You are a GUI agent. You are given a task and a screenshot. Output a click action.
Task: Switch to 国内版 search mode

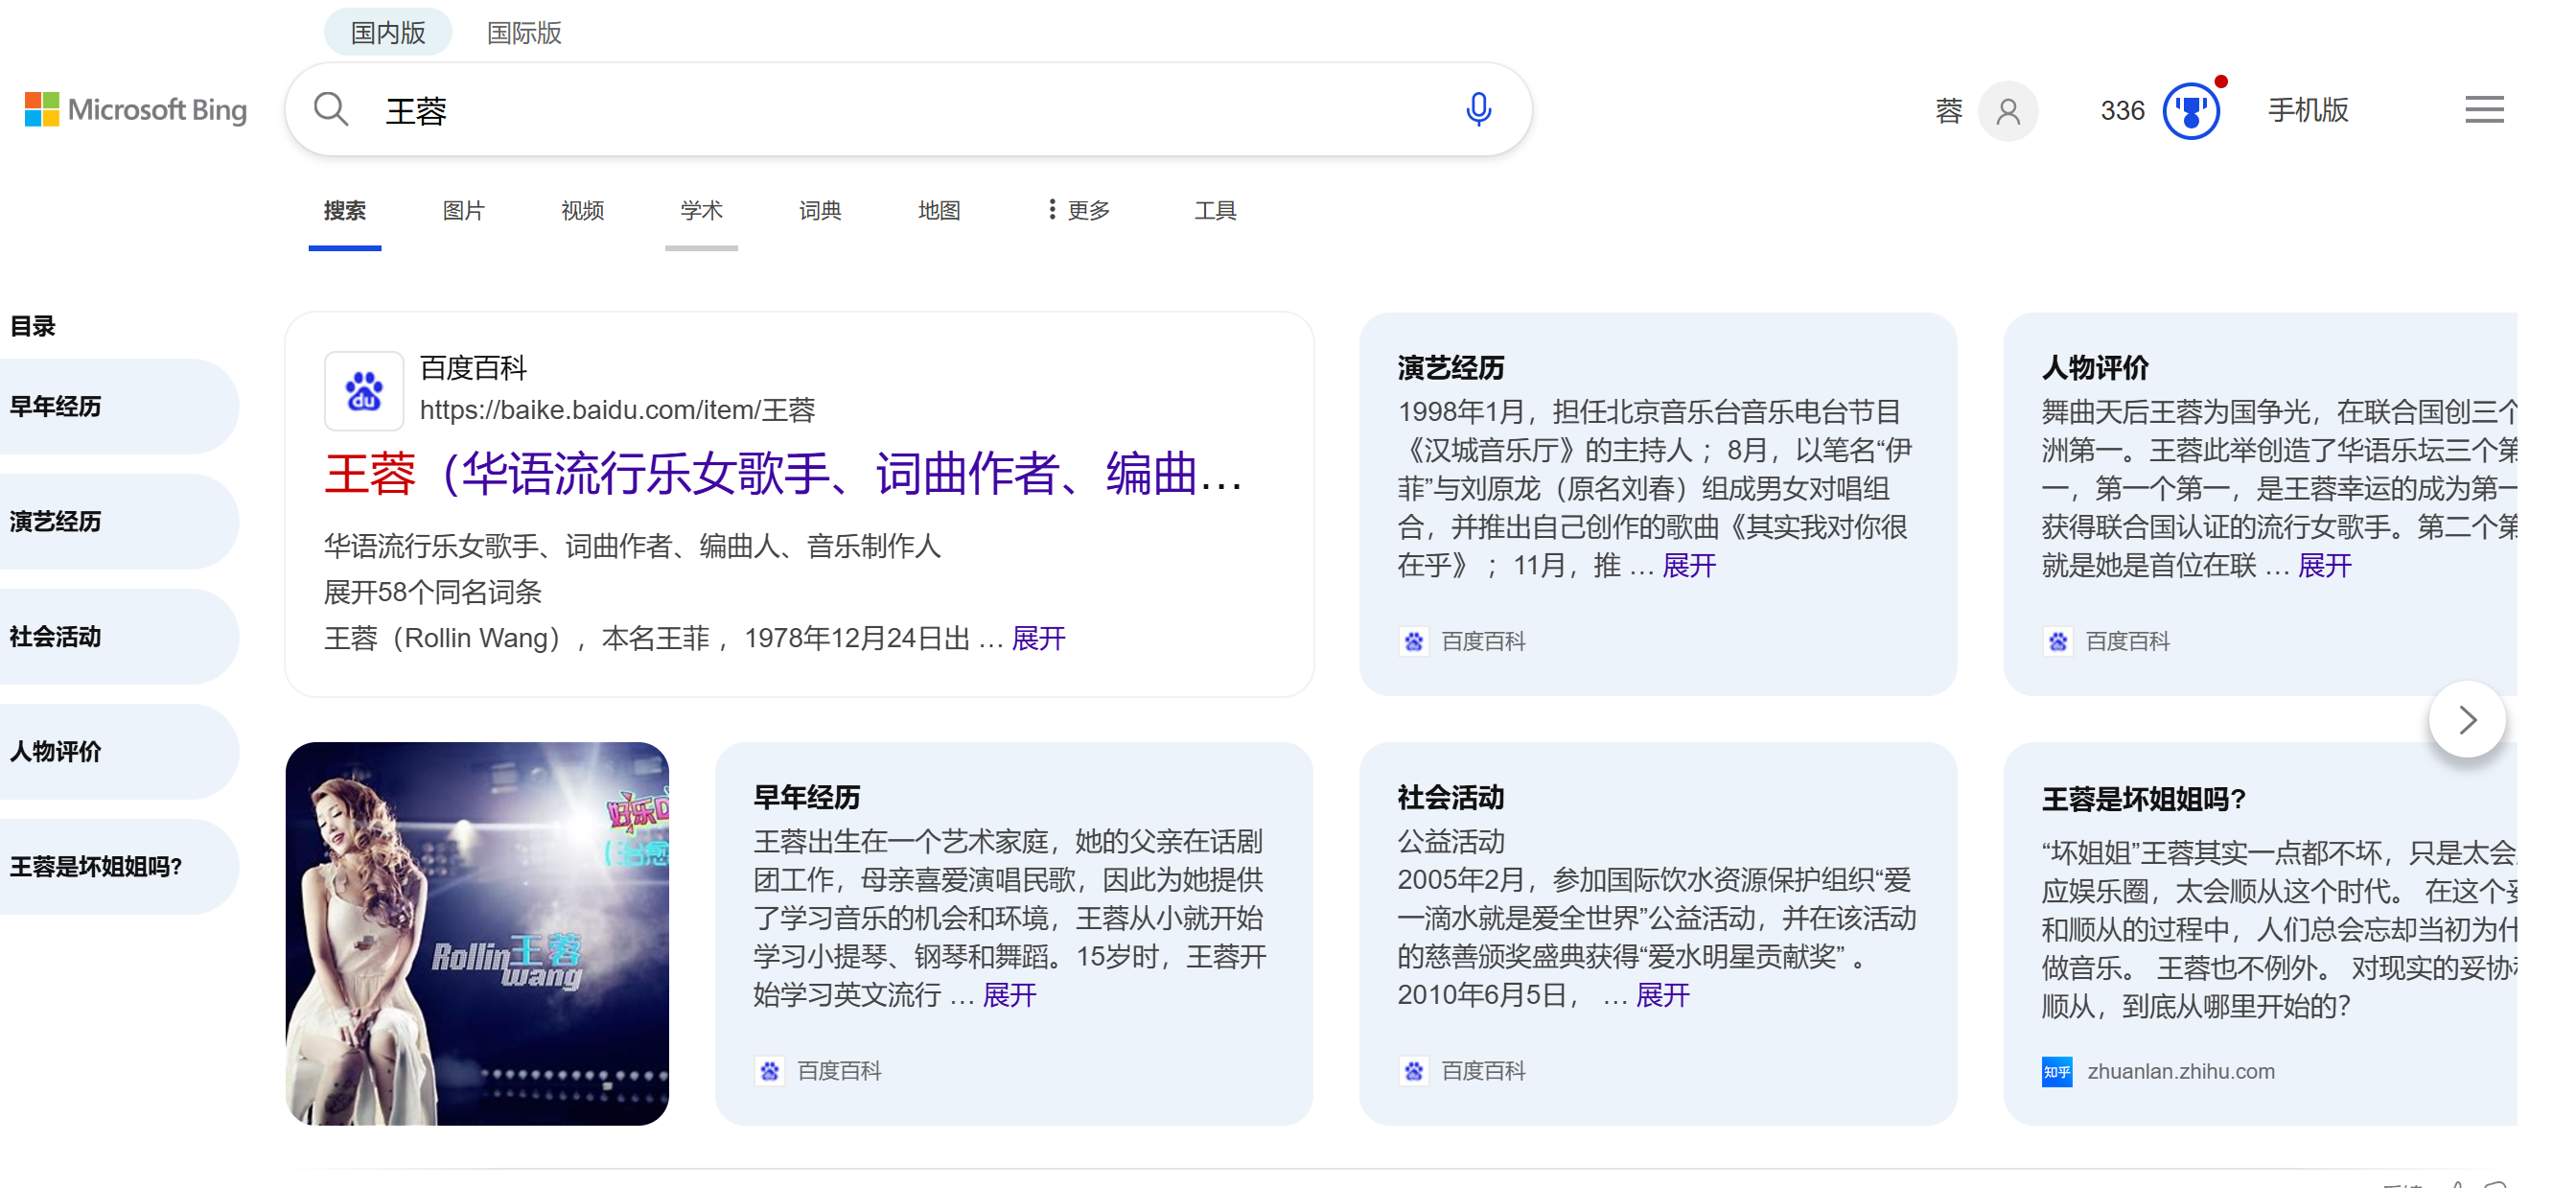click(x=388, y=33)
